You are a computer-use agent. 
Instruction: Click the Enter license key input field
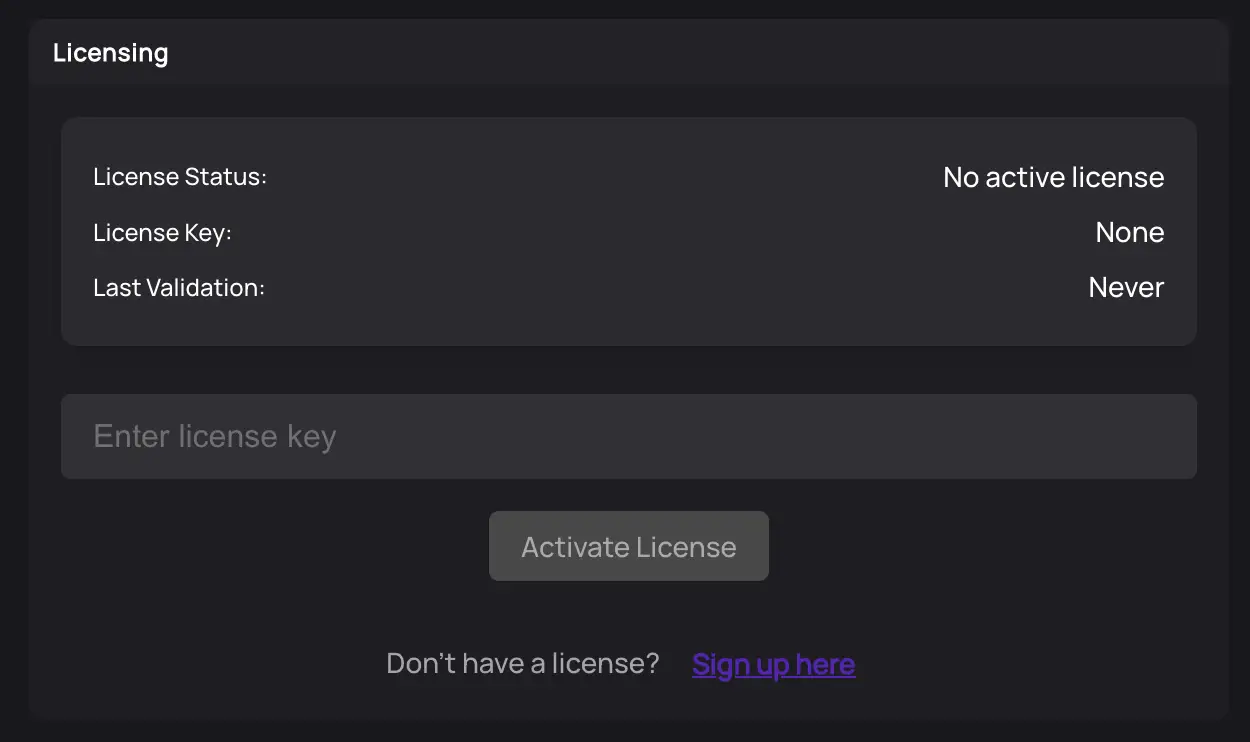point(628,436)
